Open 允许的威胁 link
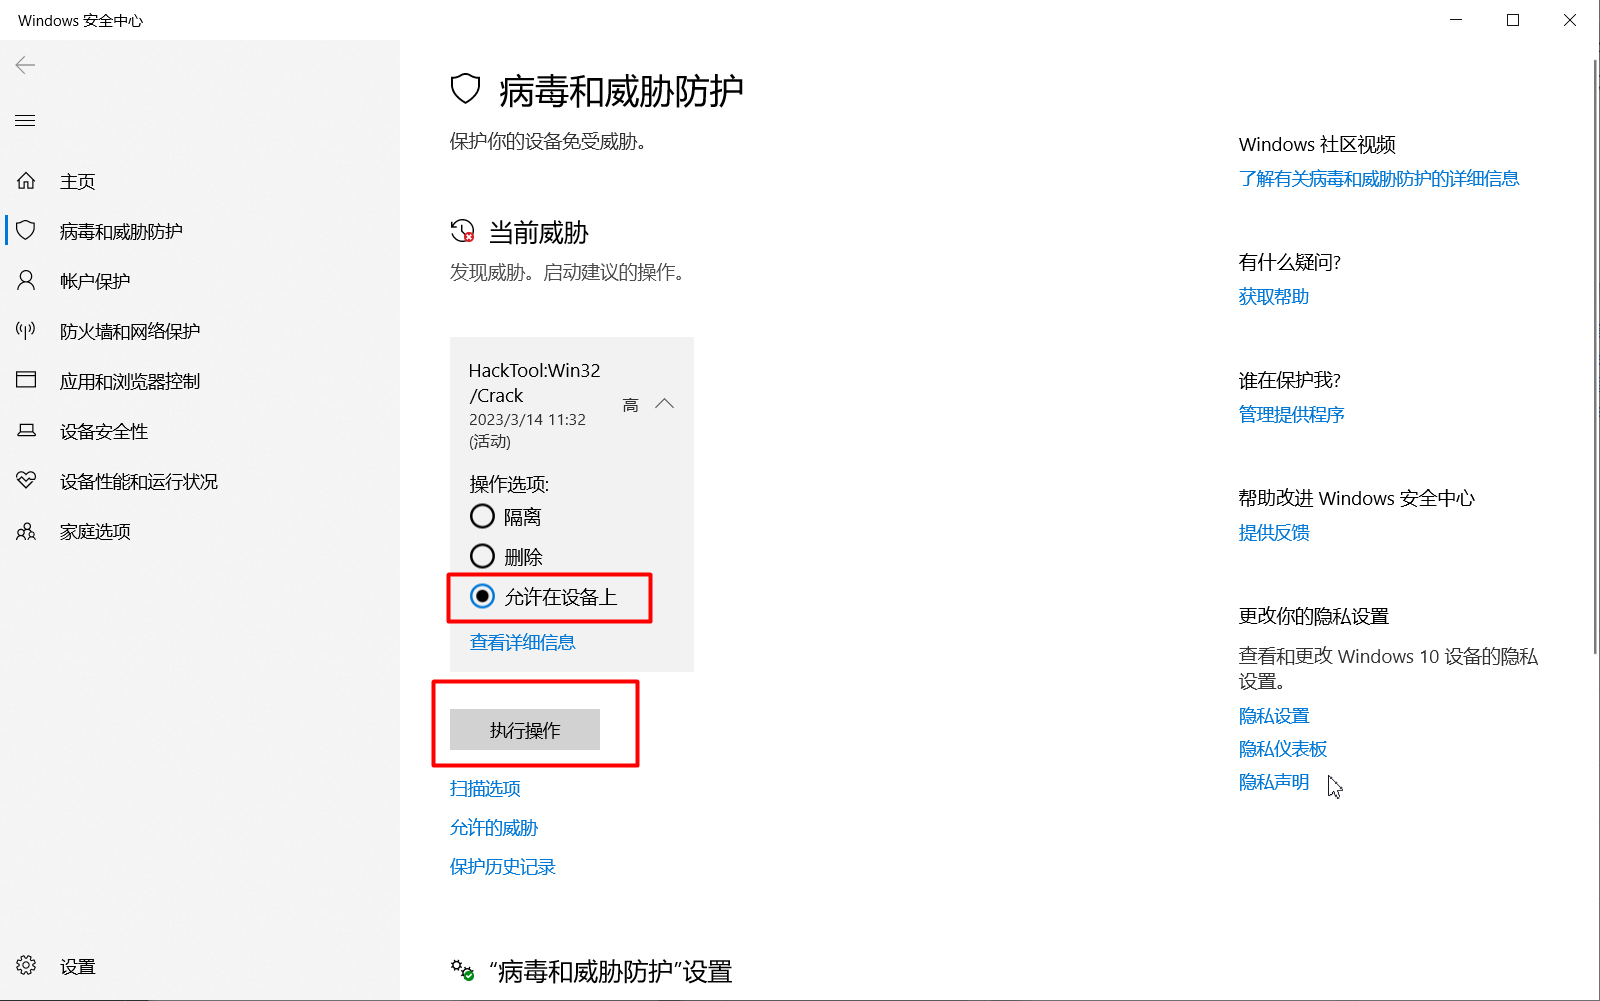 [x=494, y=827]
